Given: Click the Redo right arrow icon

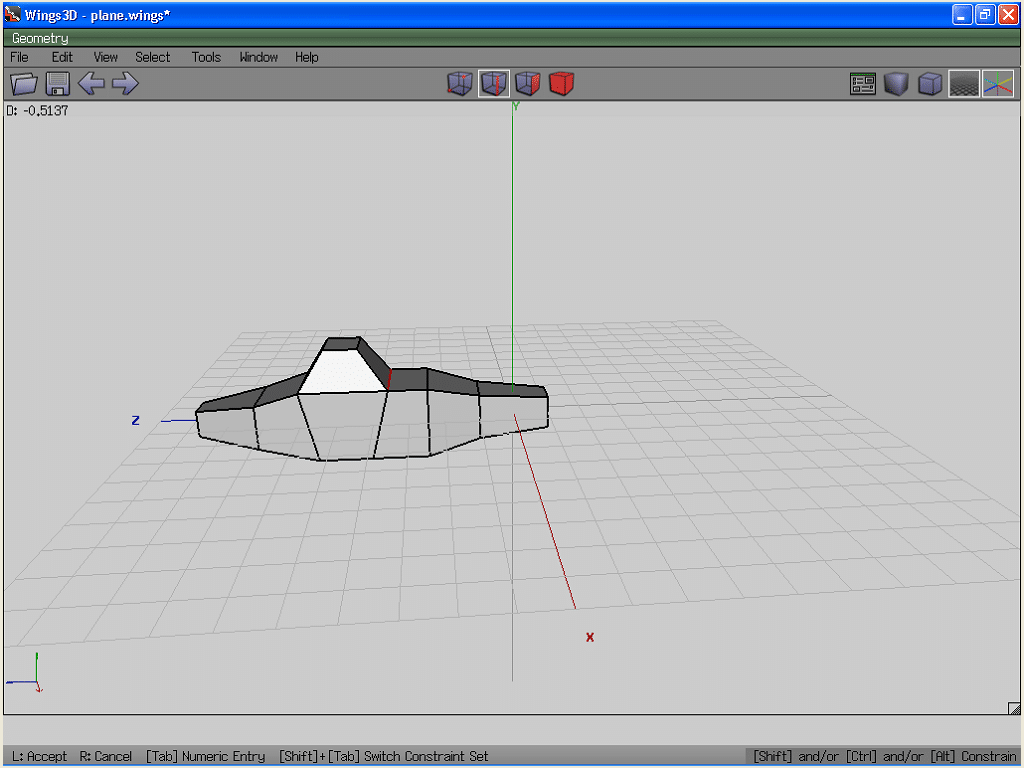Looking at the screenshot, I should 125,84.
